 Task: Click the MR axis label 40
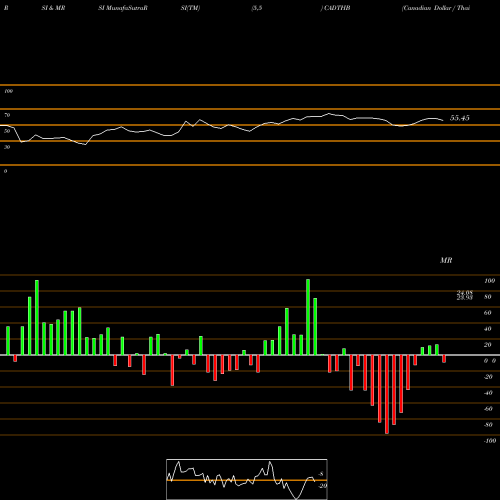coord(488,329)
